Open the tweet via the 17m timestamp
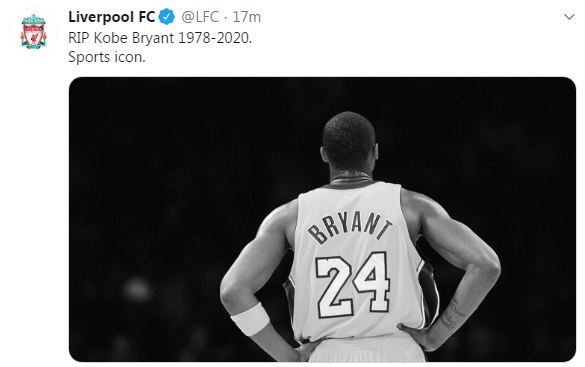 click(247, 17)
